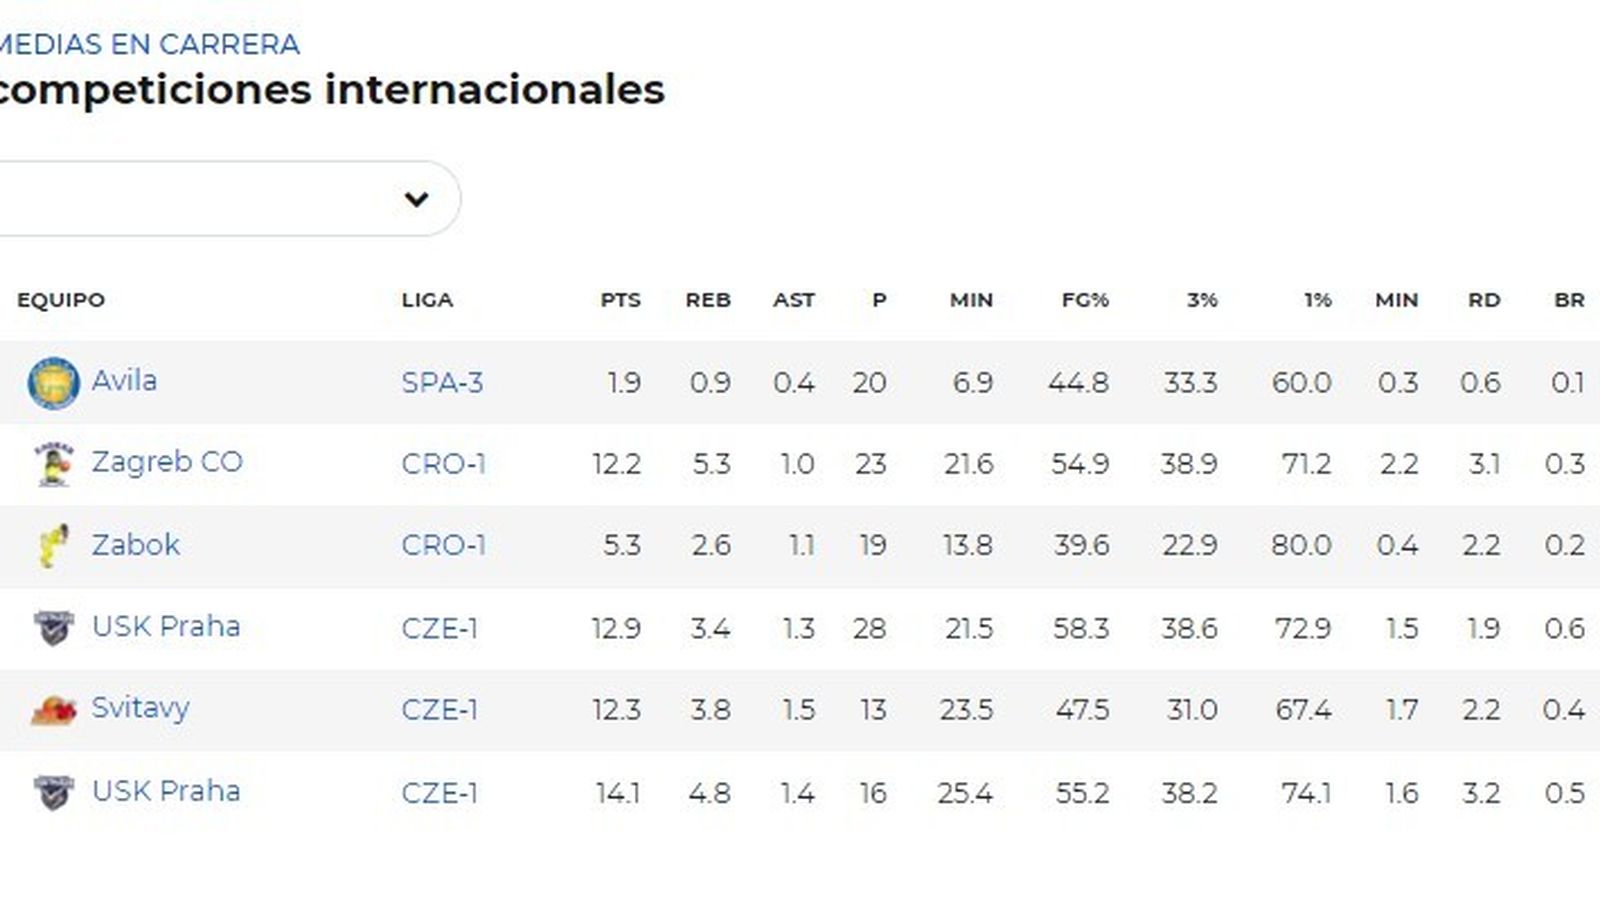Viewport: 1600px width, 900px height.
Task: Open the Zagreb CO team link
Action: [166, 463]
